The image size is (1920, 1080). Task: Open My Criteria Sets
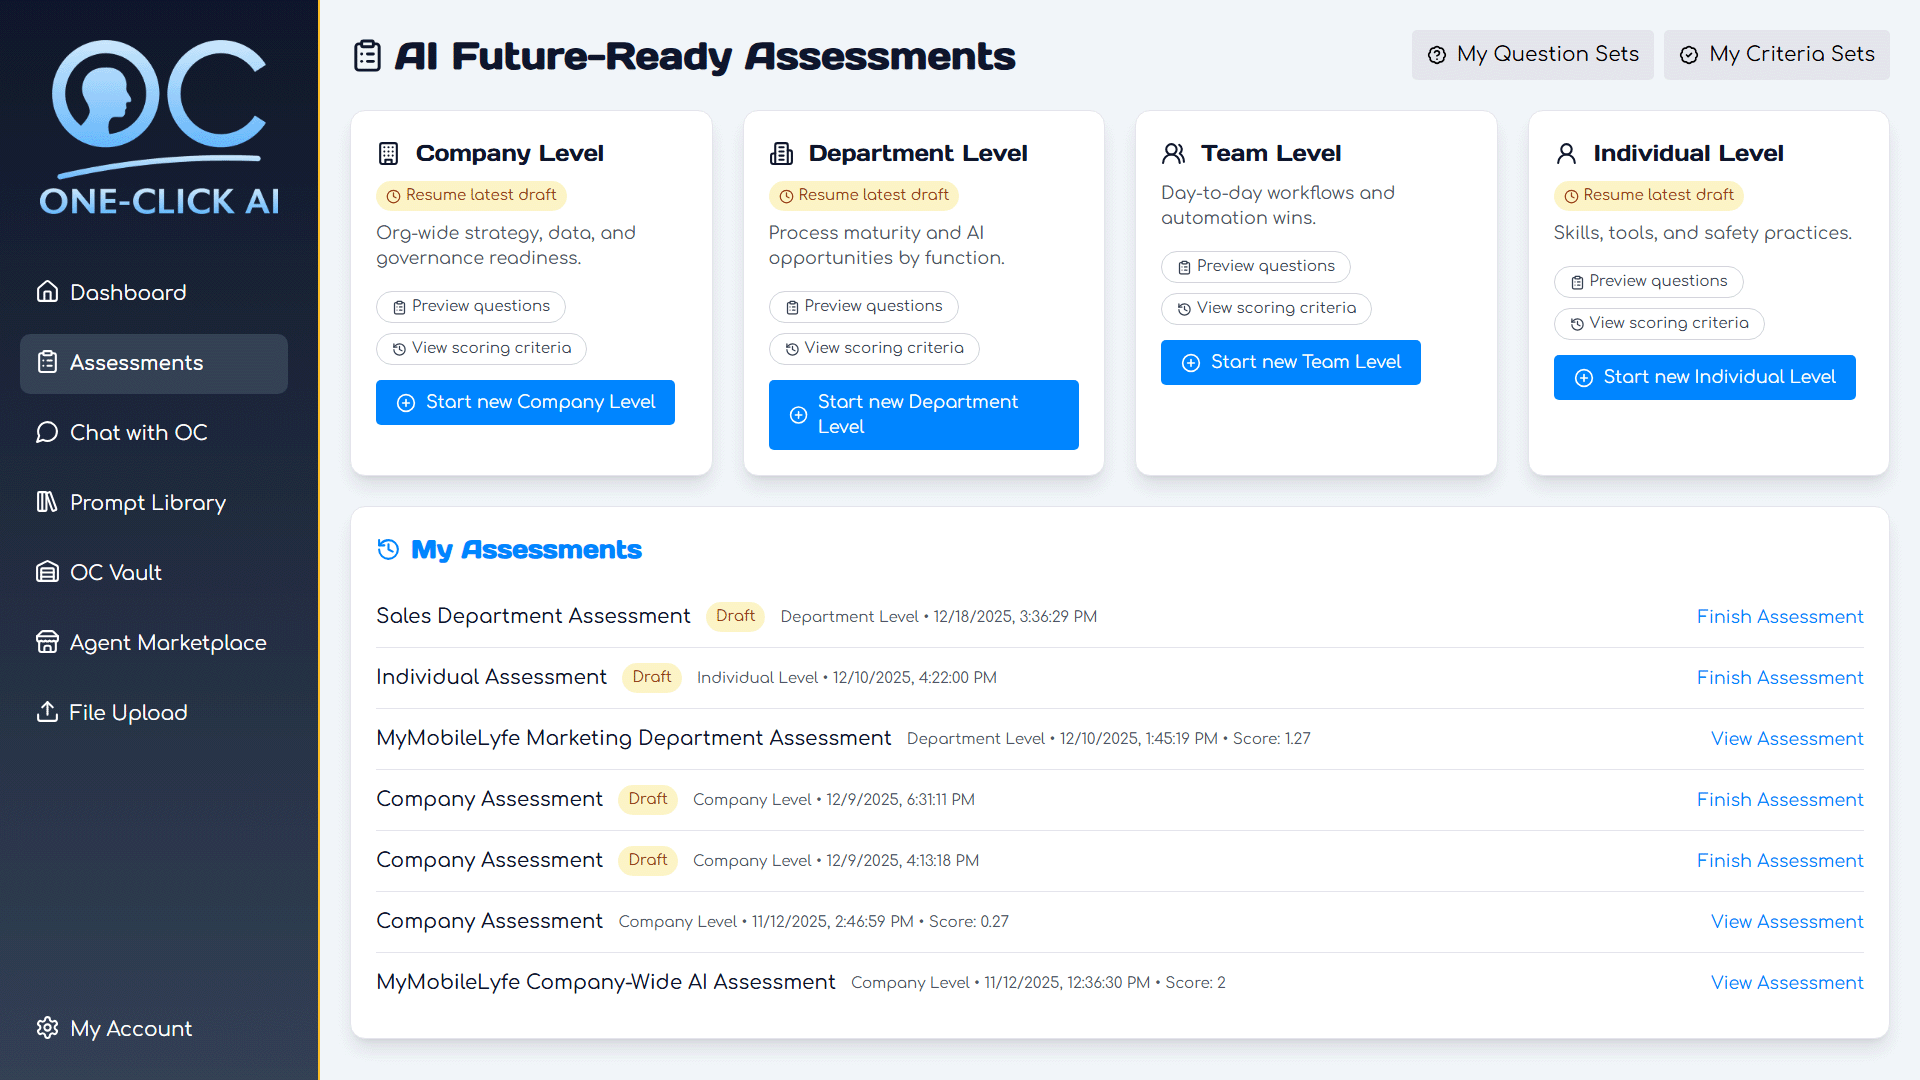pyautogui.click(x=1776, y=55)
